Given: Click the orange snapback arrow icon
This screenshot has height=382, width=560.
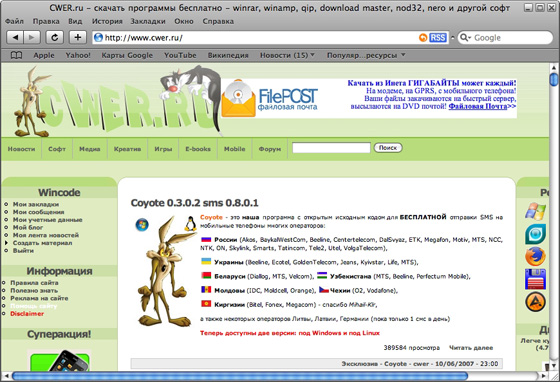Looking at the screenshot, I should 423,37.
